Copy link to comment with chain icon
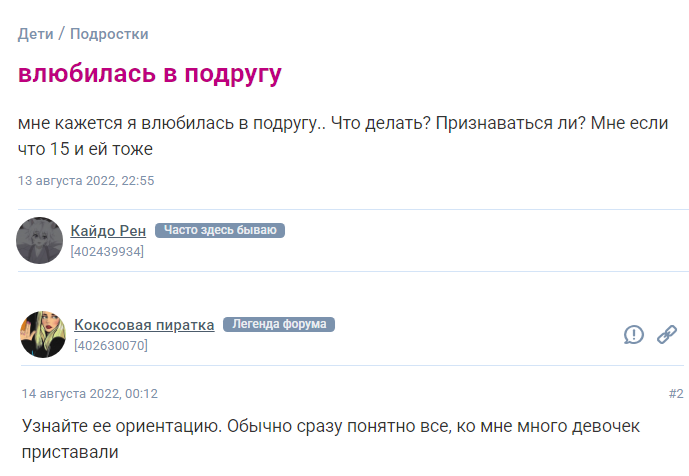 [x=667, y=334]
